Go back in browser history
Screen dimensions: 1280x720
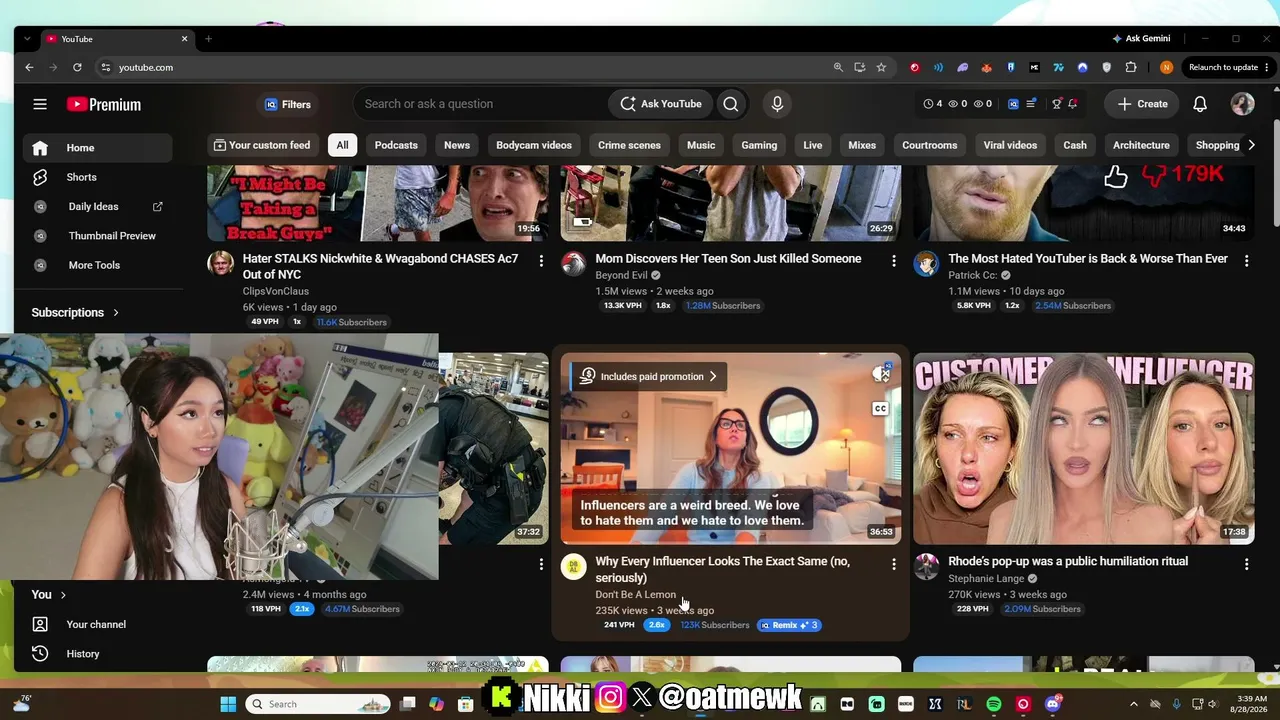[29, 67]
